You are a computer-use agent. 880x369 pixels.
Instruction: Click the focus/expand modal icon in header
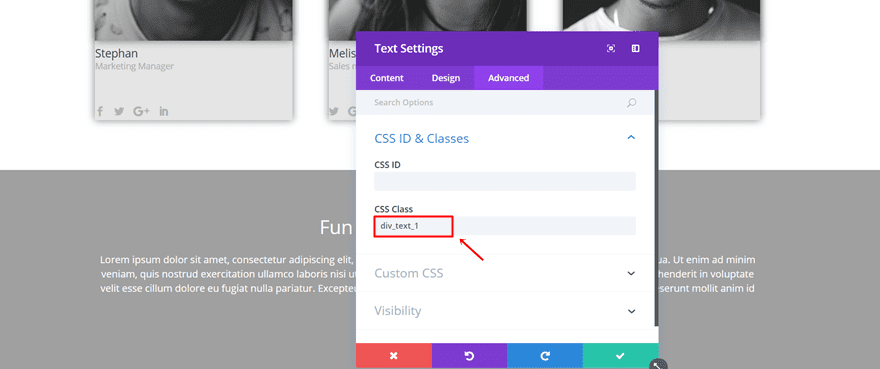point(611,49)
